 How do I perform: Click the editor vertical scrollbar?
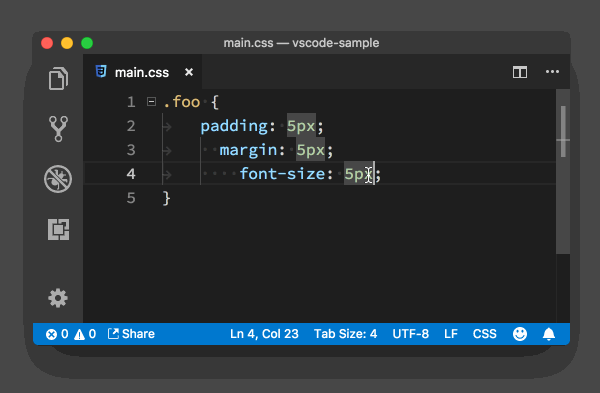click(x=563, y=171)
